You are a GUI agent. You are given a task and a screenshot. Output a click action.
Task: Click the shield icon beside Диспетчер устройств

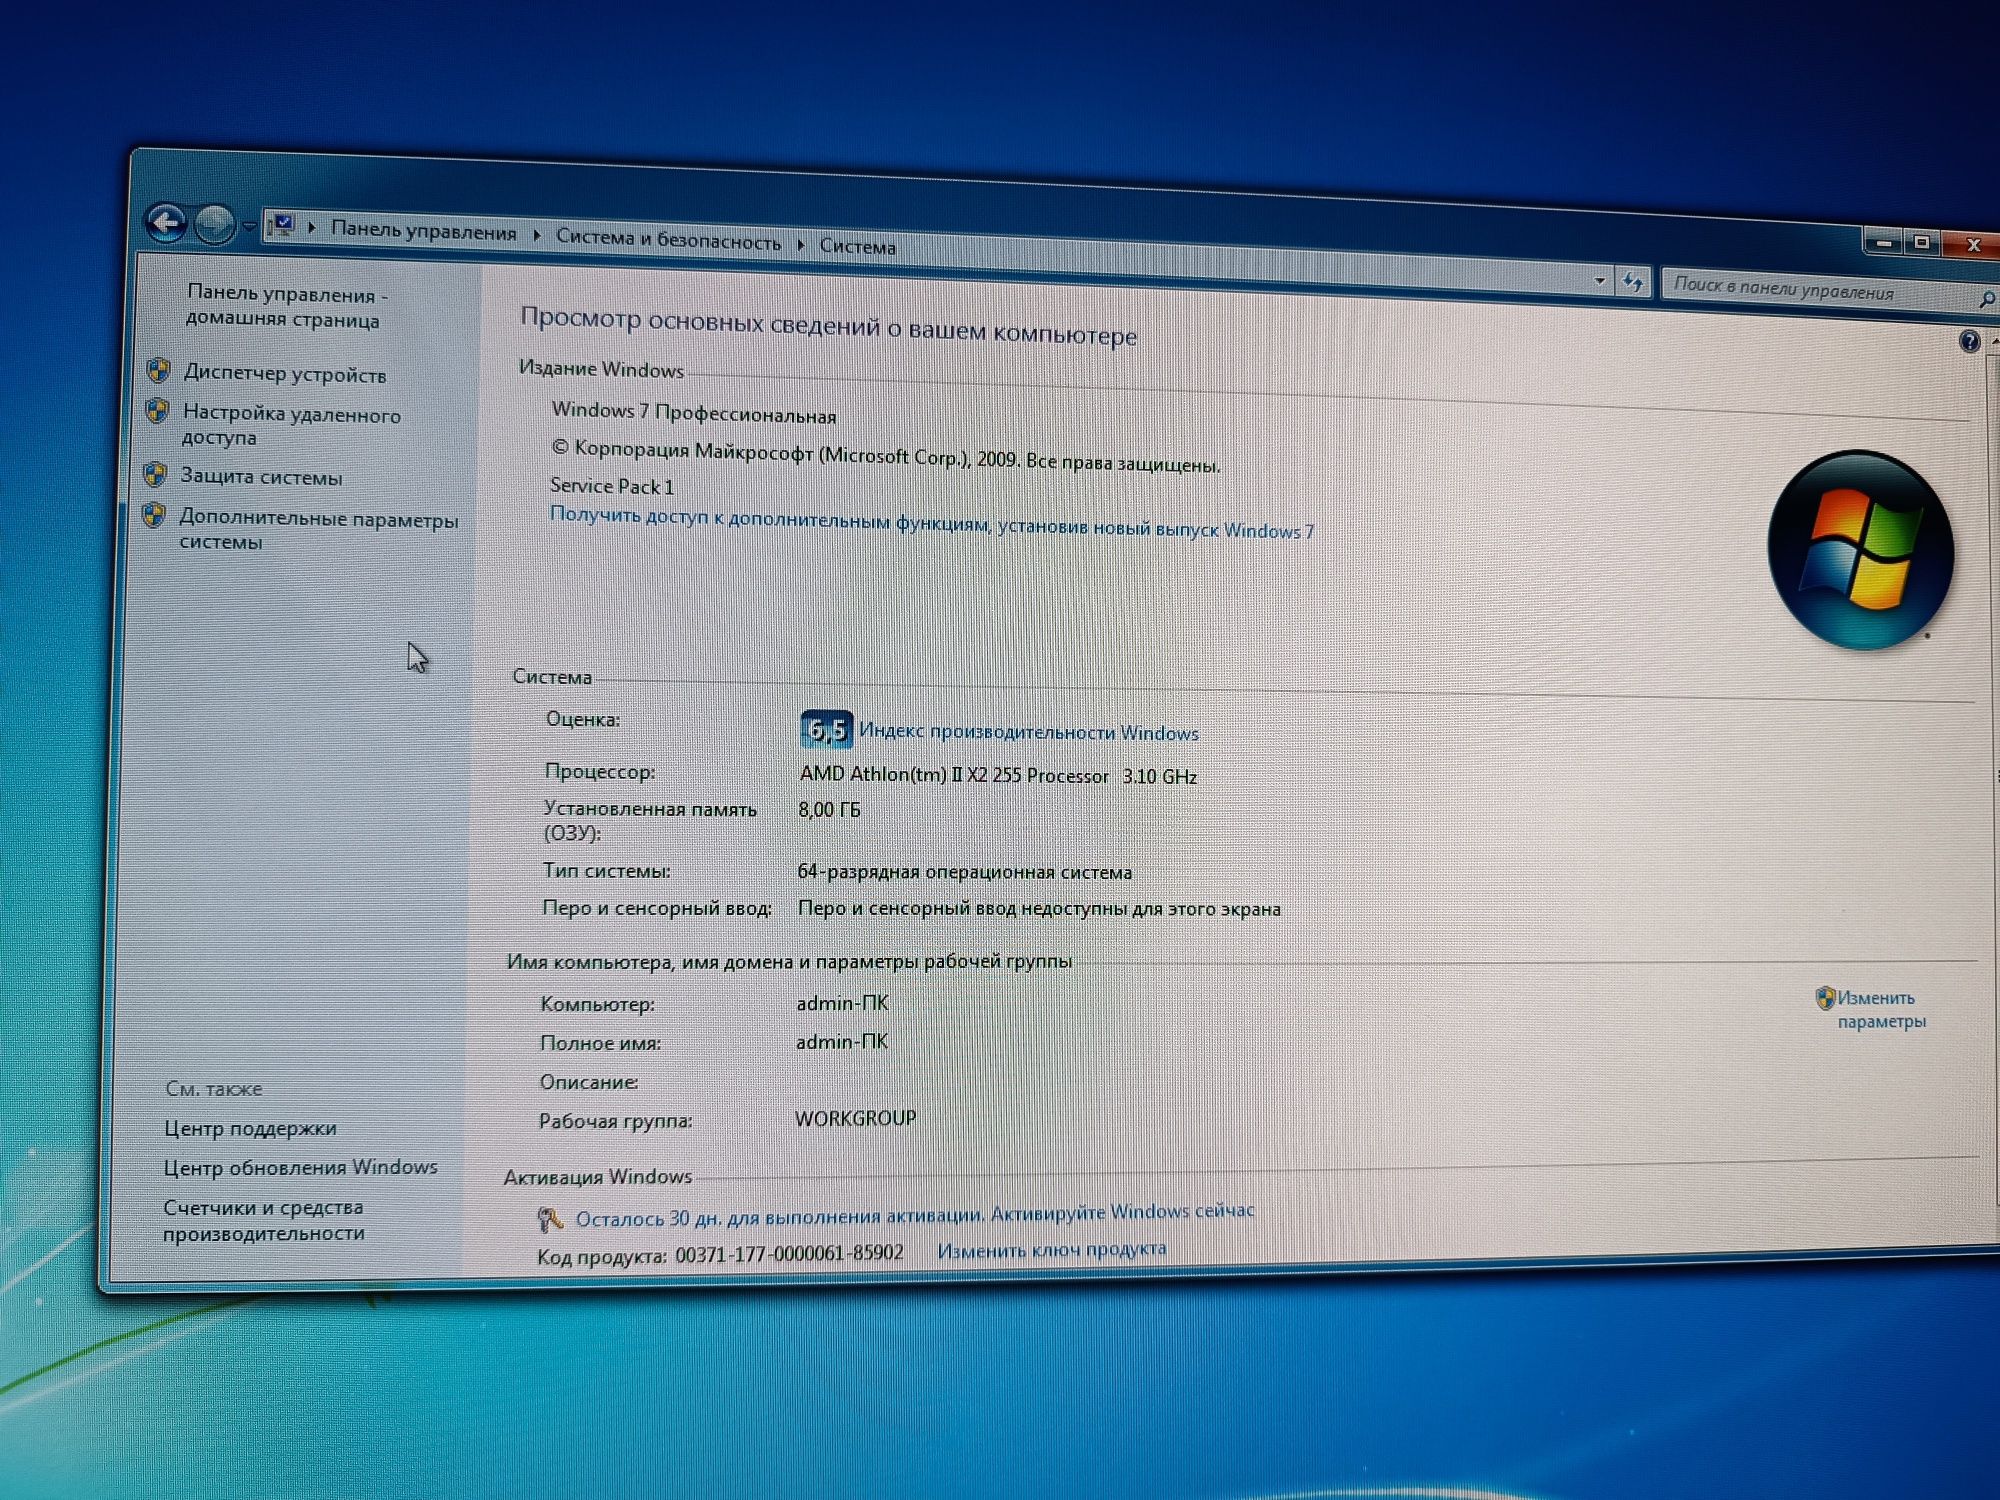click(158, 370)
